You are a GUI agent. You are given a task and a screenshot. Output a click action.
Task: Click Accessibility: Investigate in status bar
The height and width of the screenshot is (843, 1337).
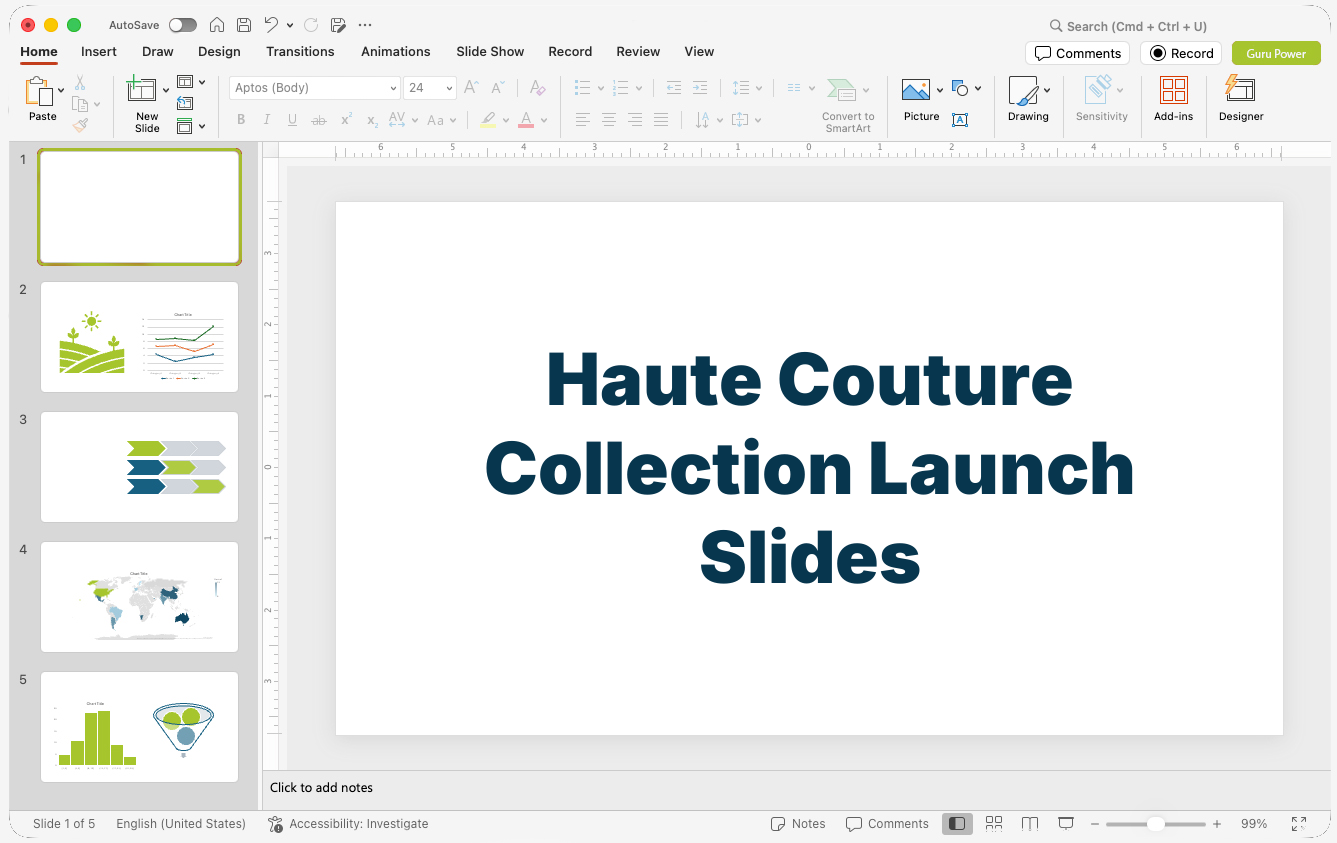click(x=348, y=824)
